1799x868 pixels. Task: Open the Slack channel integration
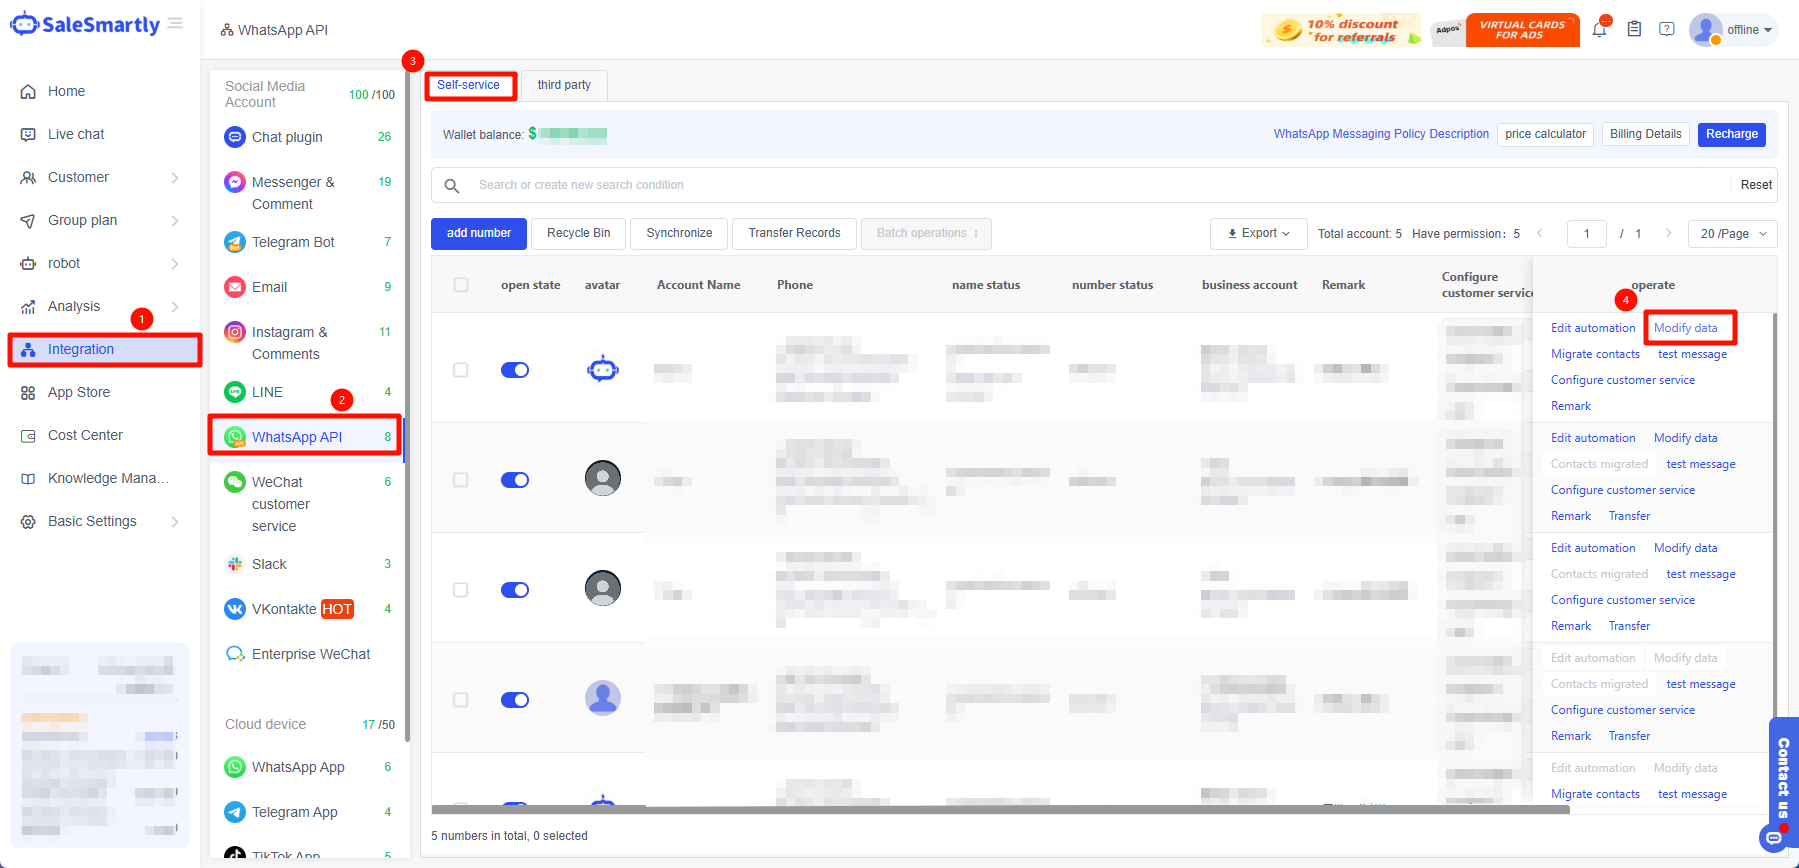tap(269, 564)
